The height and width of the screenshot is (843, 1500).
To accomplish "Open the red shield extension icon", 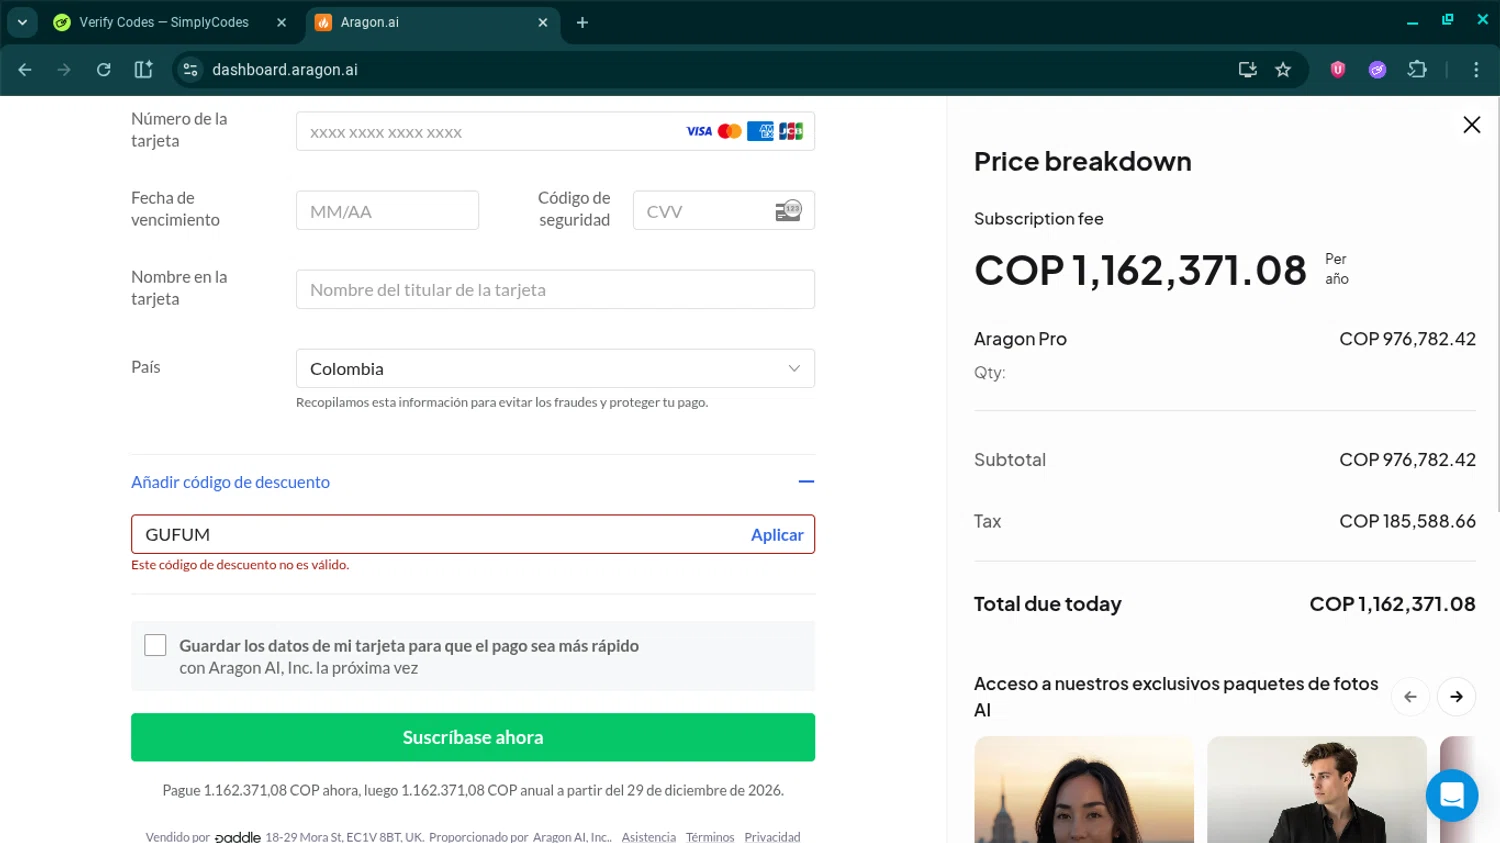I will point(1338,70).
